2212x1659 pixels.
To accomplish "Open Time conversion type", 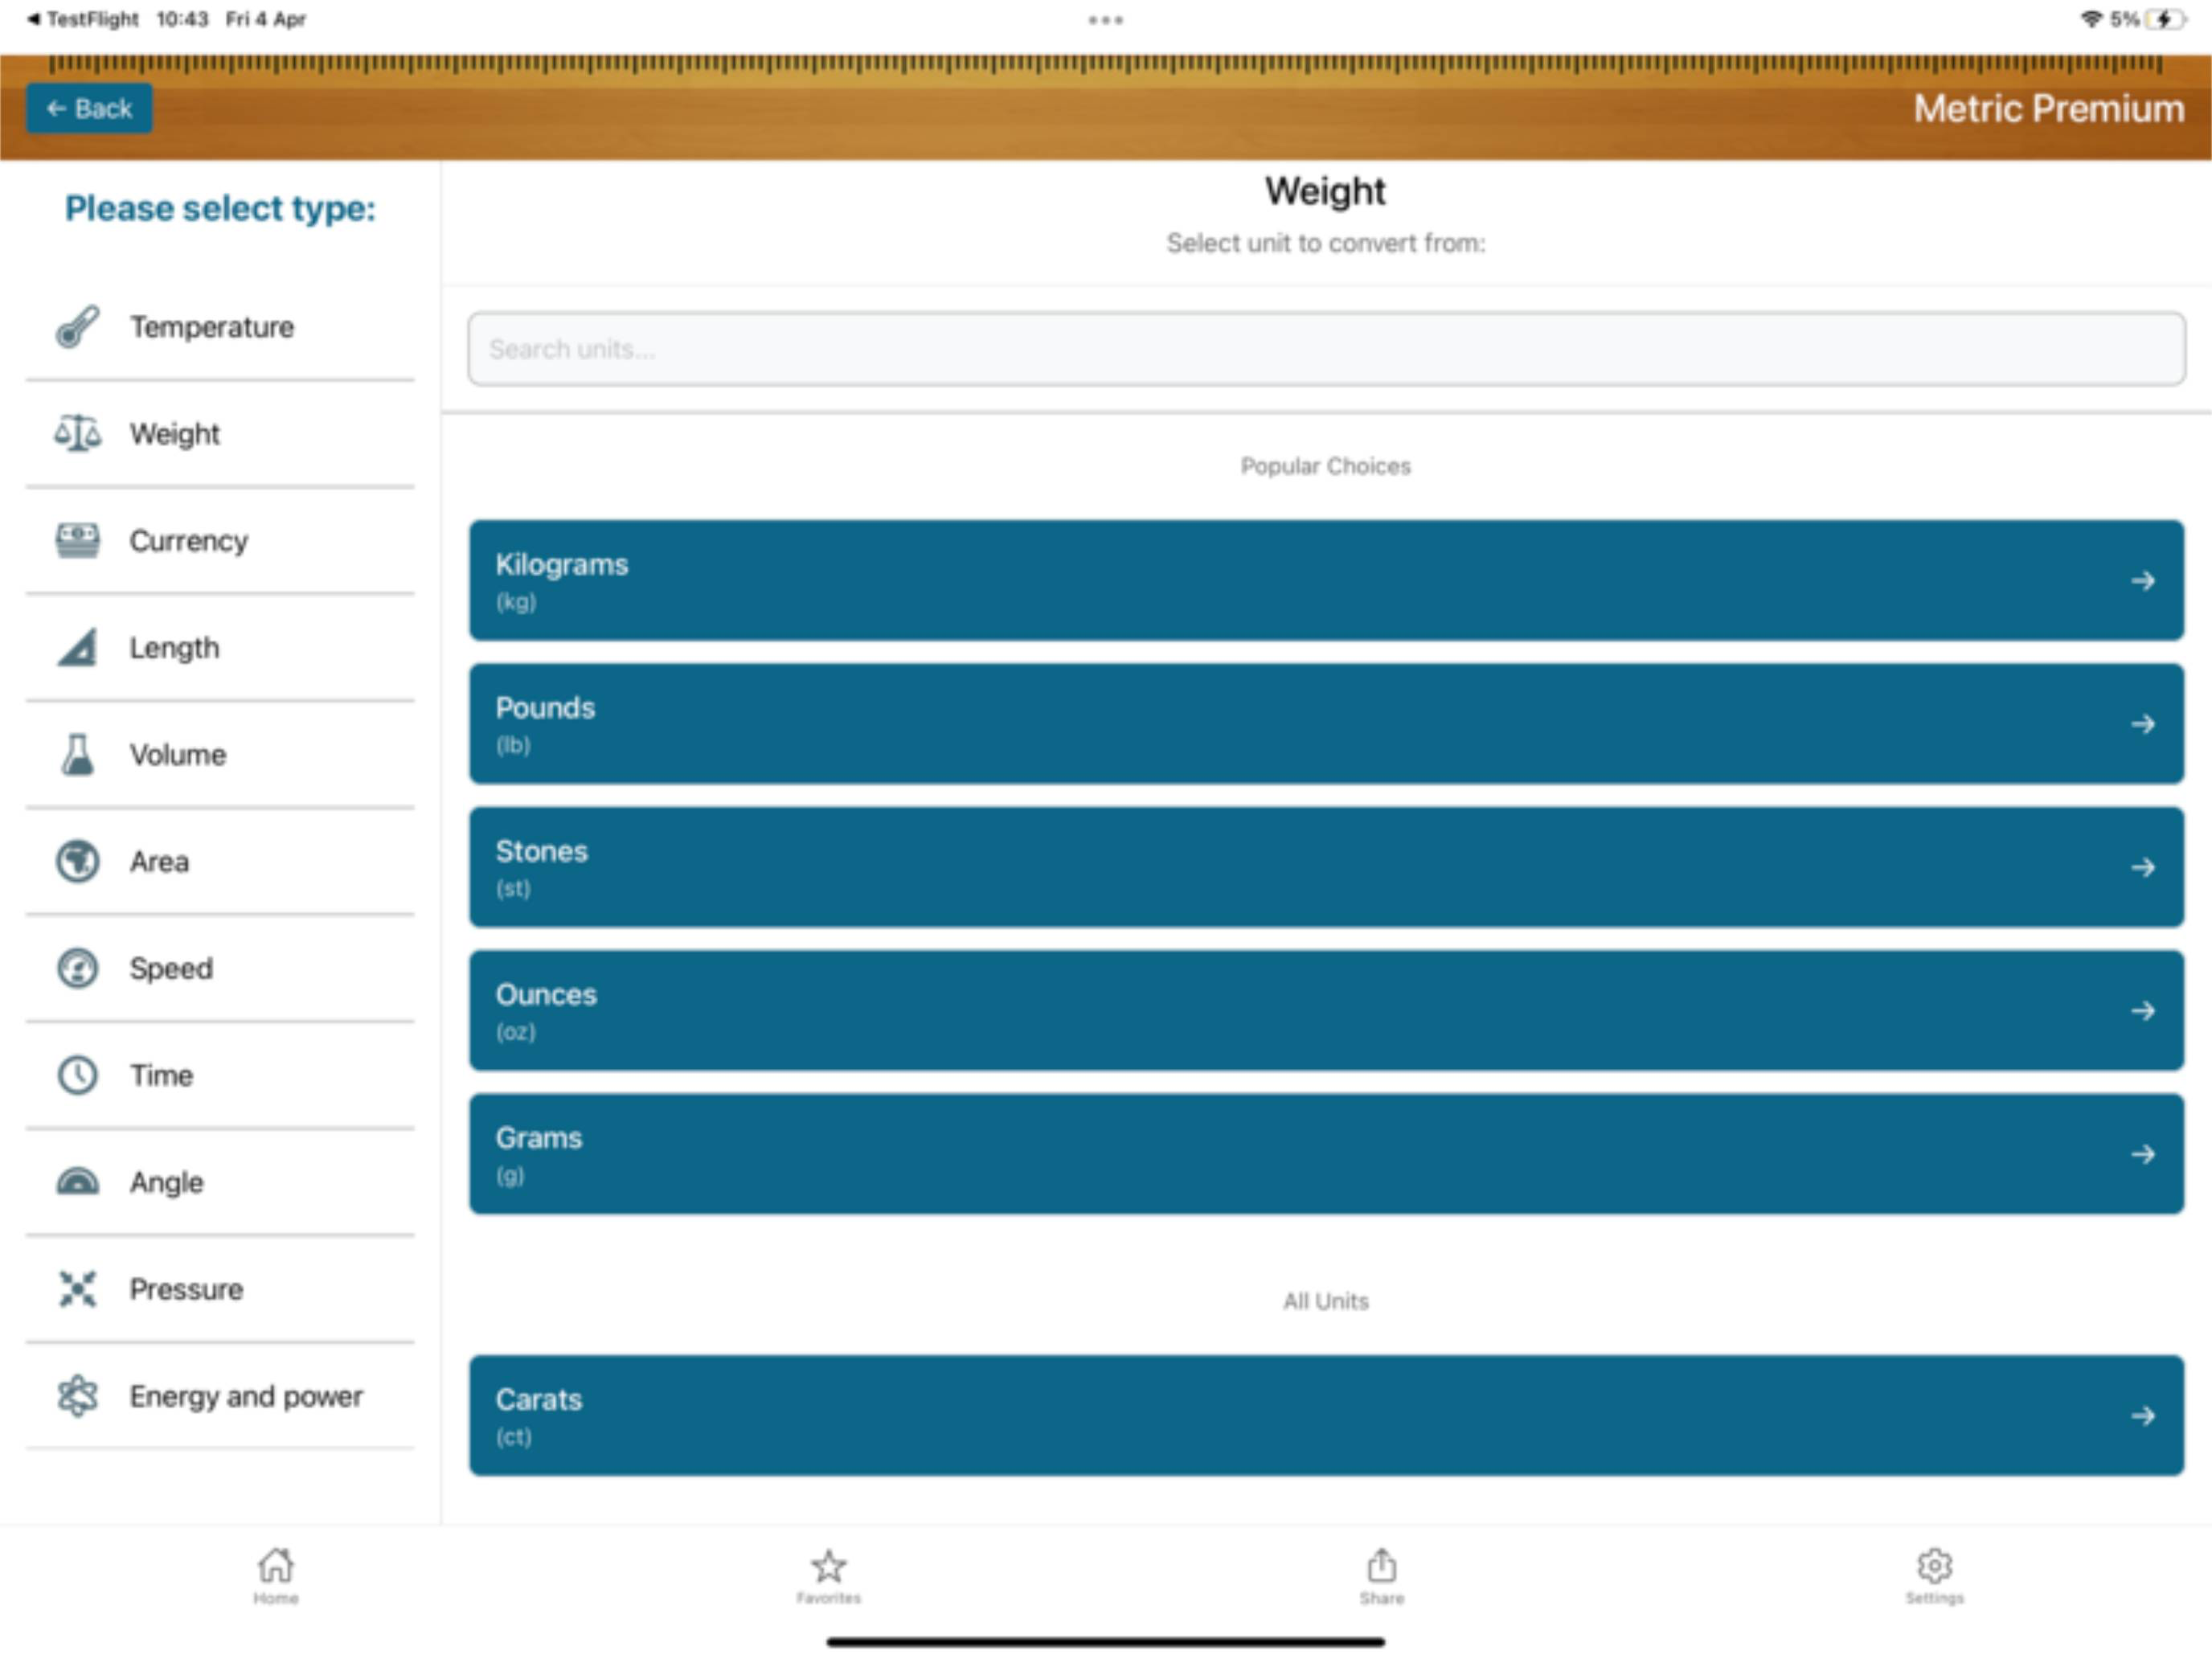I will tap(220, 1076).
